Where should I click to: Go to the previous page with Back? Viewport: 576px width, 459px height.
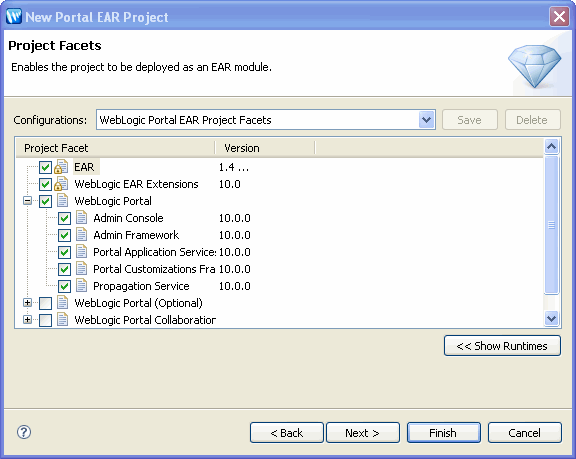(287, 433)
